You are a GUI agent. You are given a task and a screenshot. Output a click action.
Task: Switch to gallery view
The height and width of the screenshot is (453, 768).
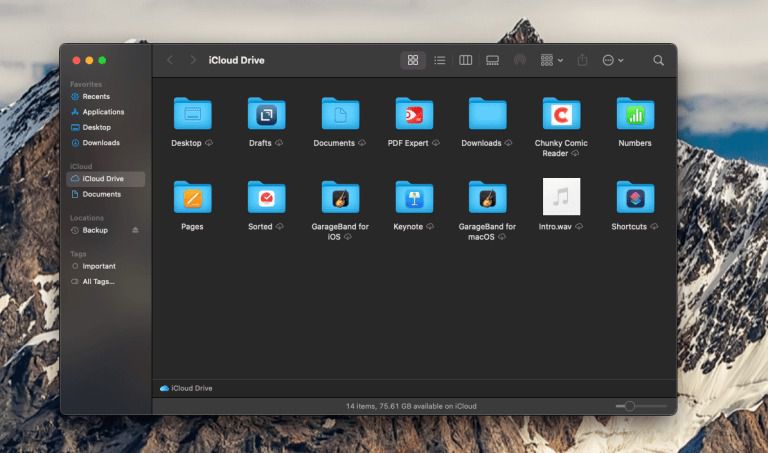(492, 60)
